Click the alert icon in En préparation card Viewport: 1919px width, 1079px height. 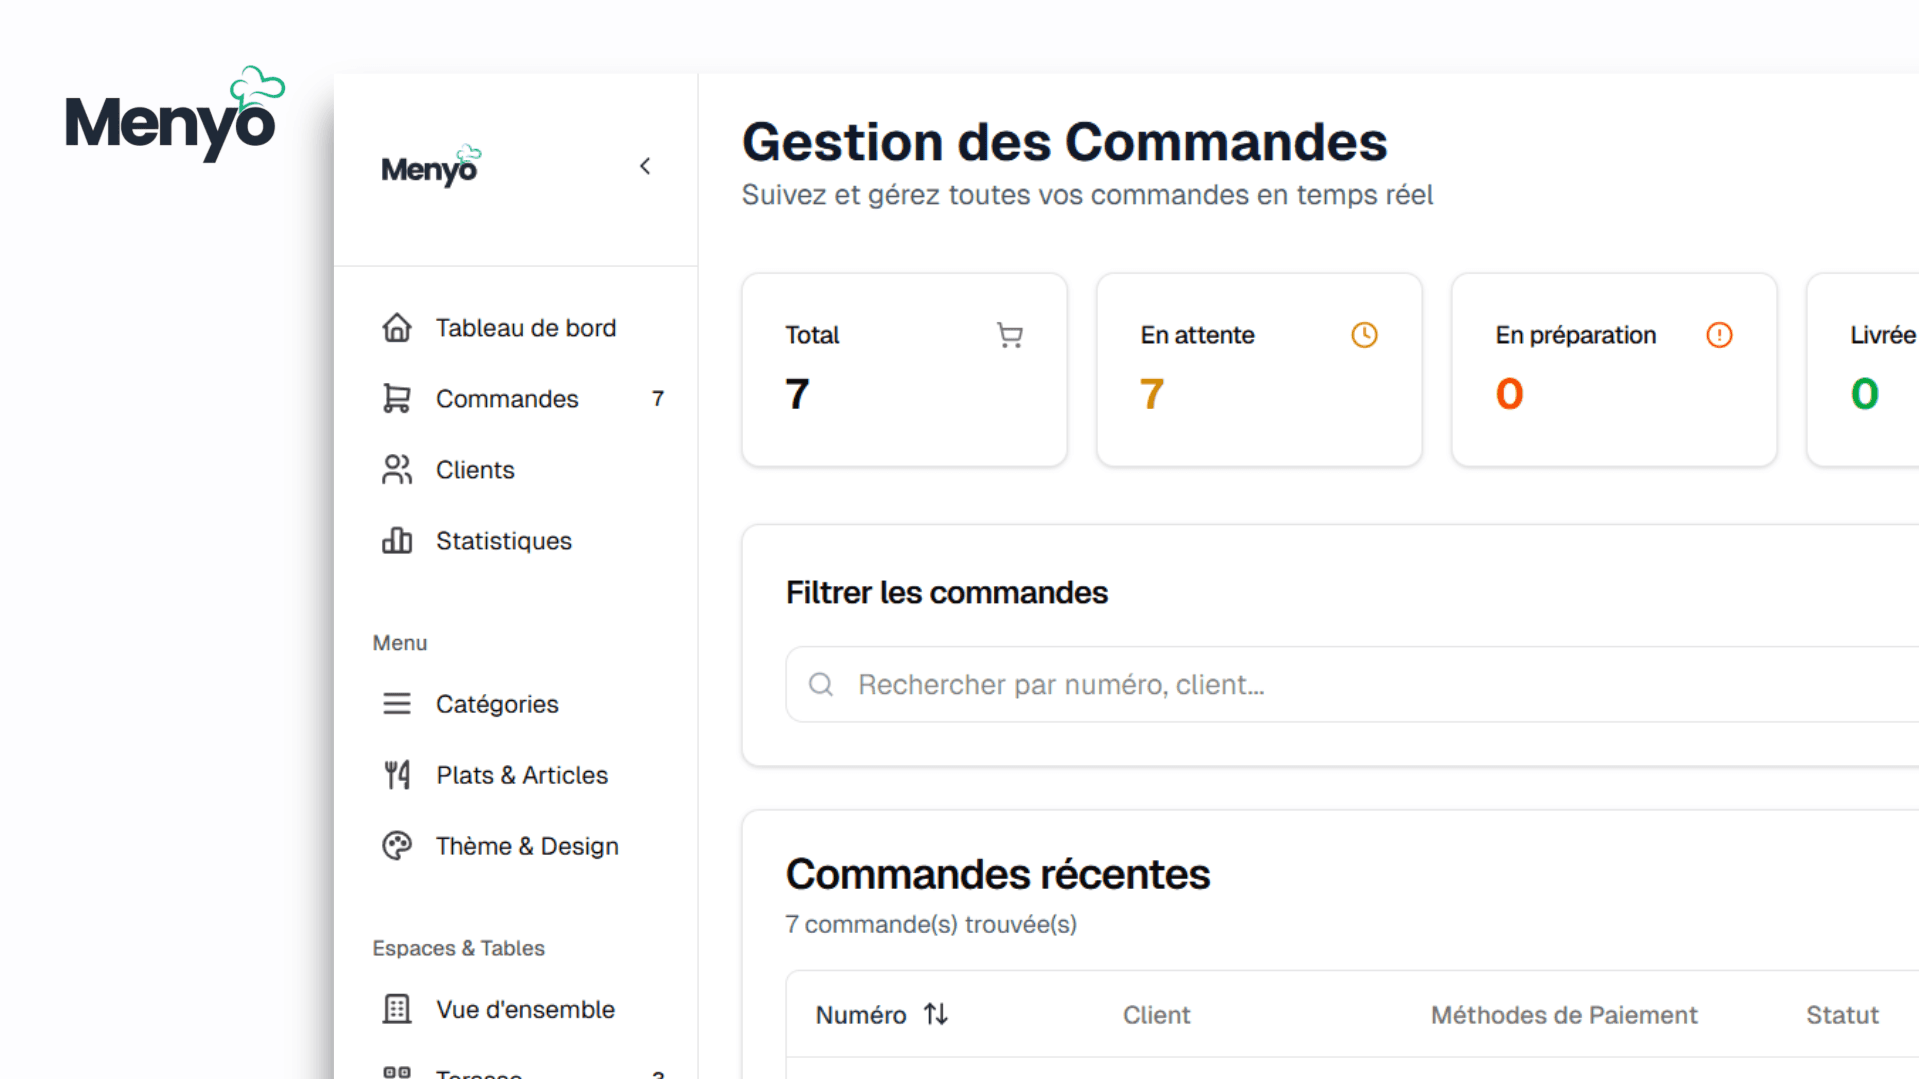[1719, 335]
